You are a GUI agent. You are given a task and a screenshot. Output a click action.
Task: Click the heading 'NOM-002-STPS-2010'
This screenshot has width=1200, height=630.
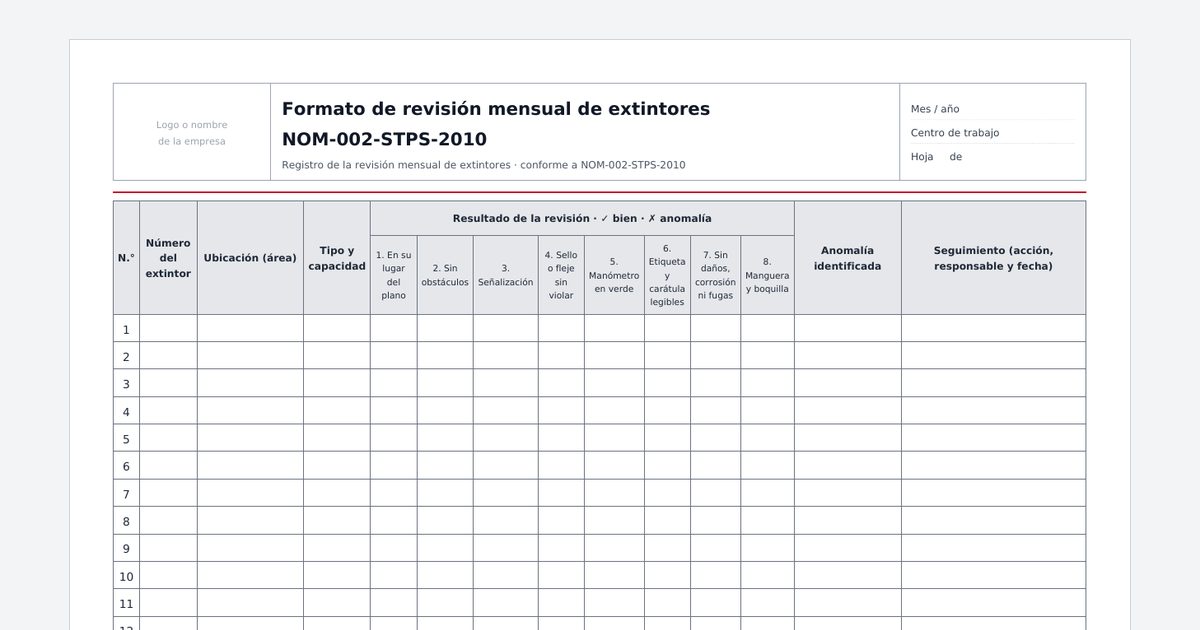coord(384,139)
